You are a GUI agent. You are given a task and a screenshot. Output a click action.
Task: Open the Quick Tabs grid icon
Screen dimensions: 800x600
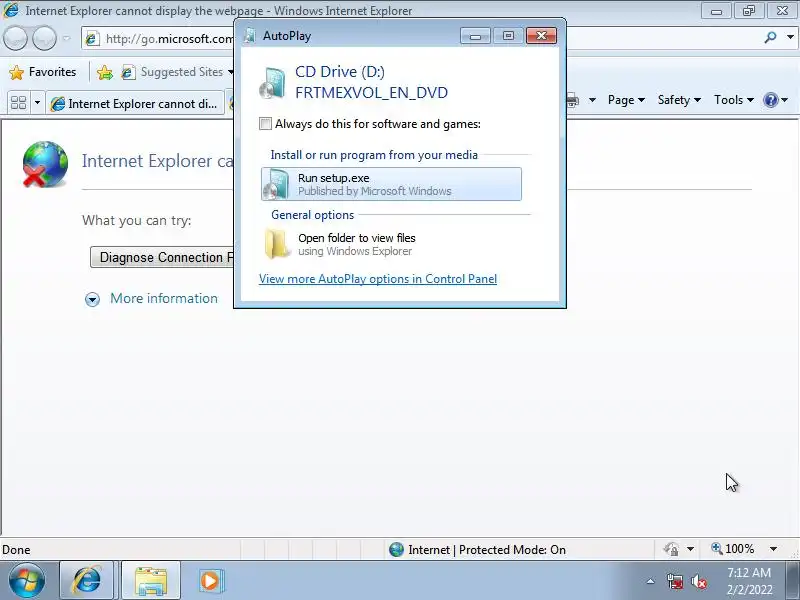pyautogui.click(x=18, y=103)
